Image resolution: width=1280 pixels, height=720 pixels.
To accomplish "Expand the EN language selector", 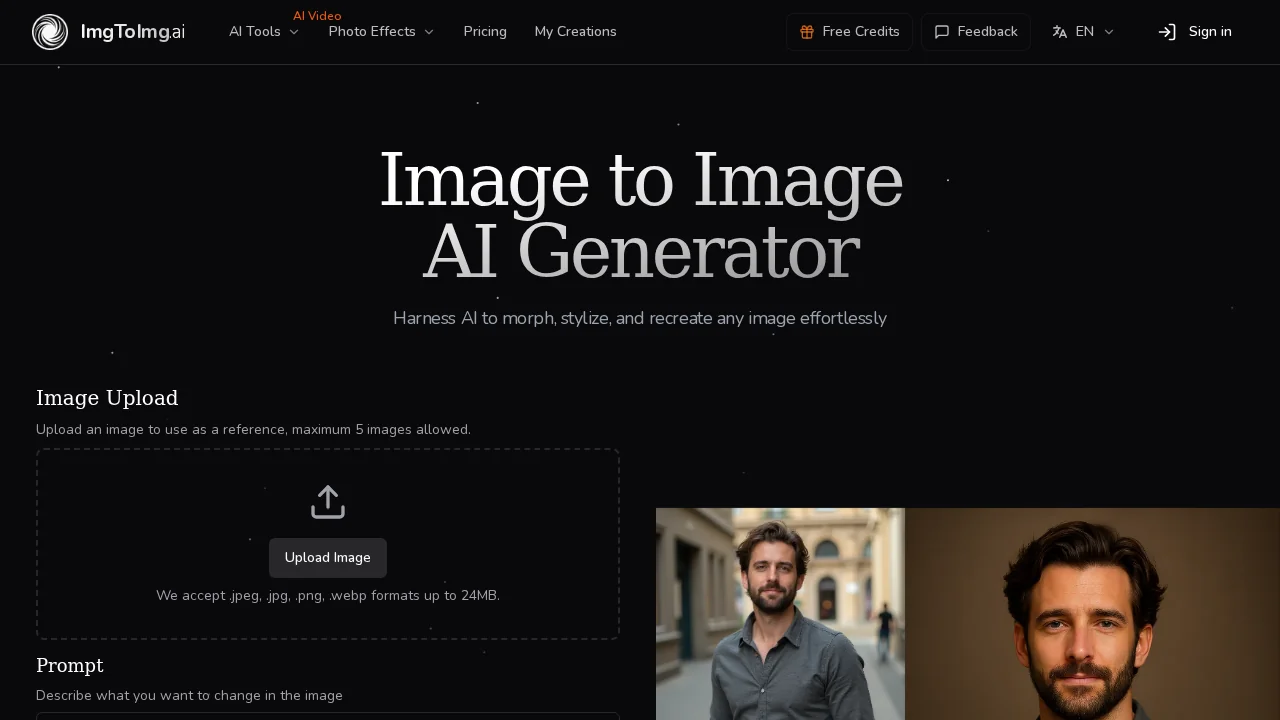I will click(1083, 31).
